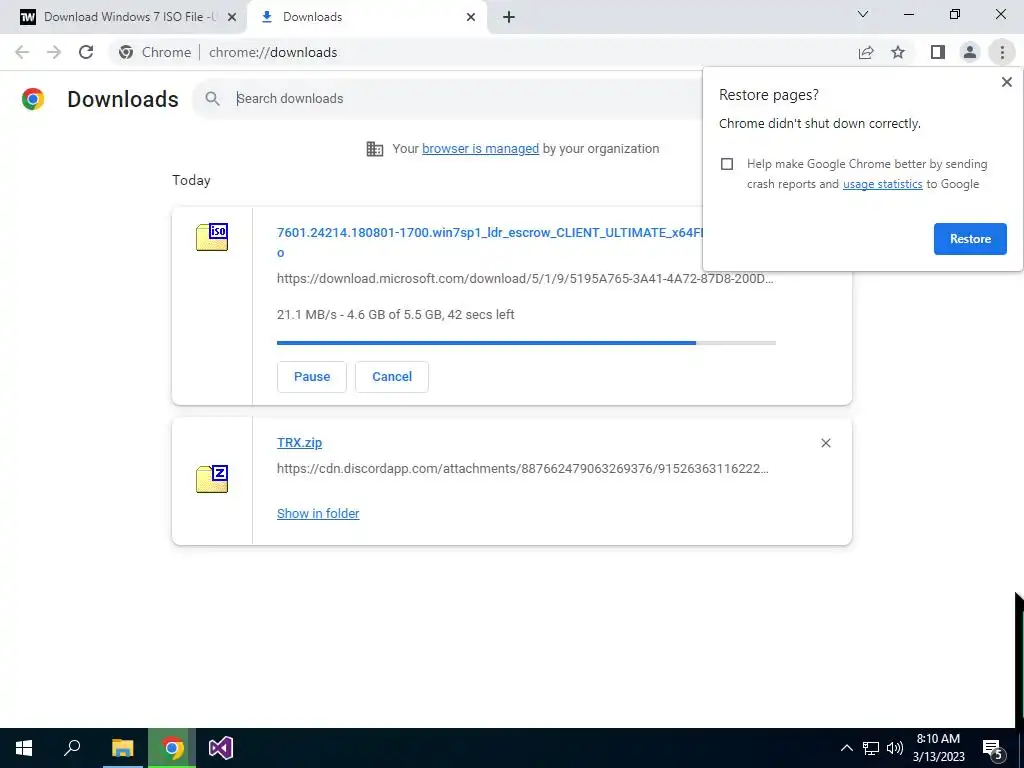Viewport: 1024px width, 768px height.
Task: Click Show in folder for TRX.zip
Action: (x=318, y=513)
